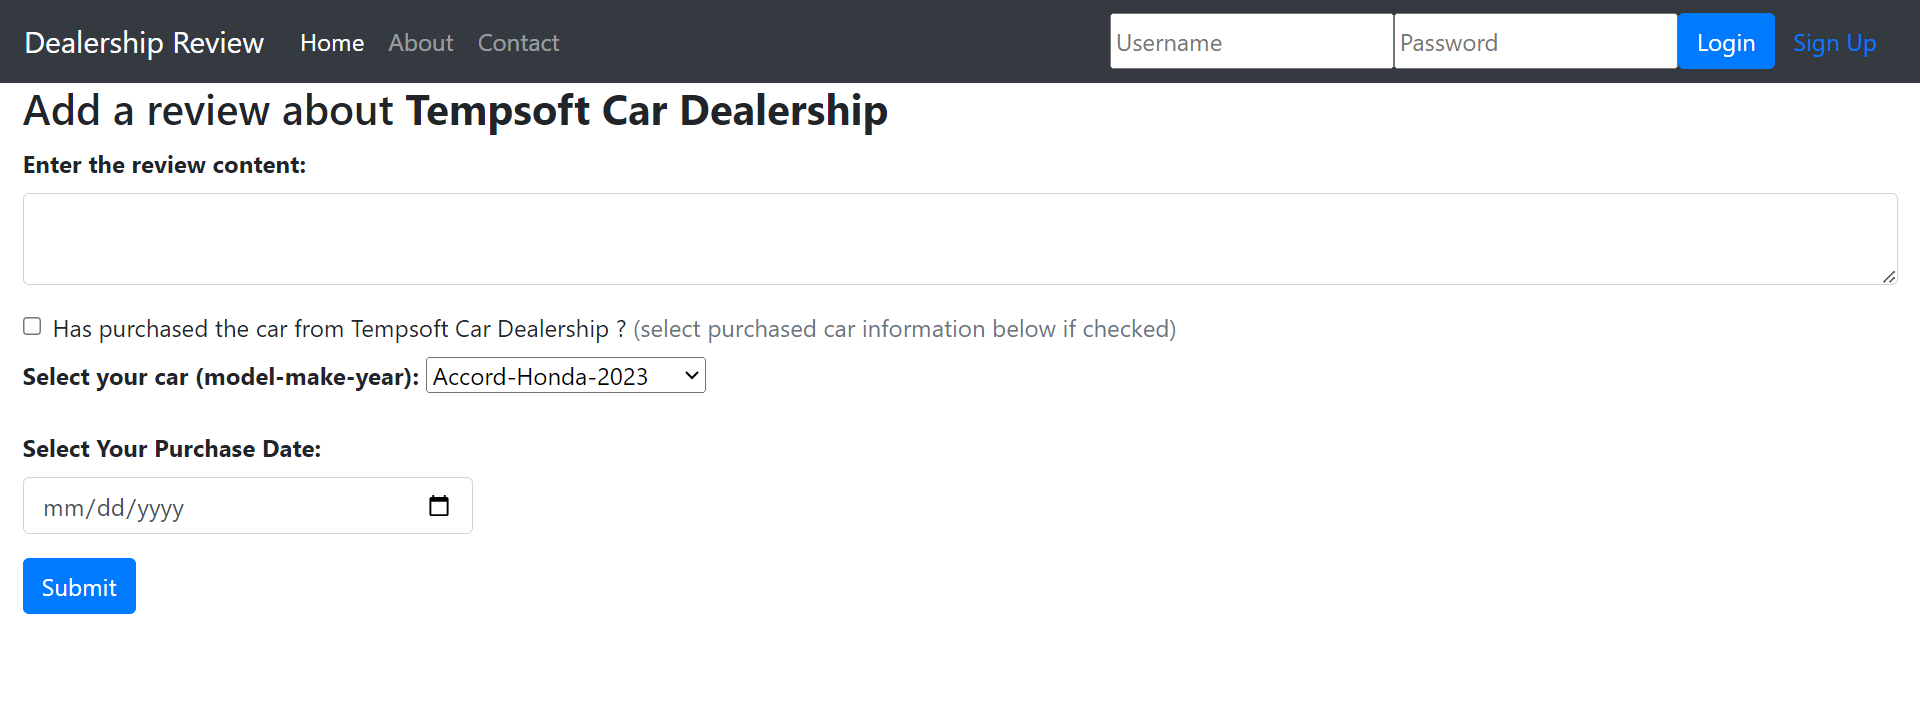Click the 'Enter the review content' label
The width and height of the screenshot is (1920, 721).
[164, 165]
